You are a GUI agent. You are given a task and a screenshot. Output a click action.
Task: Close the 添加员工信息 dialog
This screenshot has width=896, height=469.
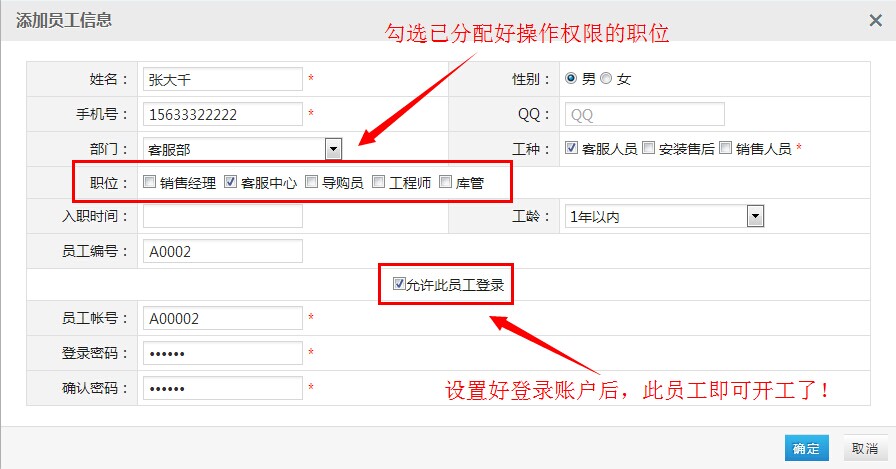875,21
